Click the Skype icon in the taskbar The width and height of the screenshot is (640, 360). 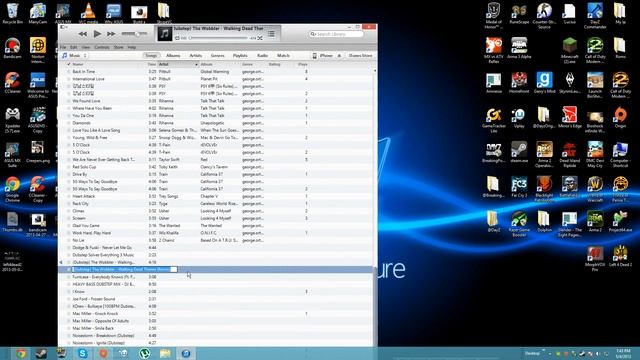coord(82,353)
